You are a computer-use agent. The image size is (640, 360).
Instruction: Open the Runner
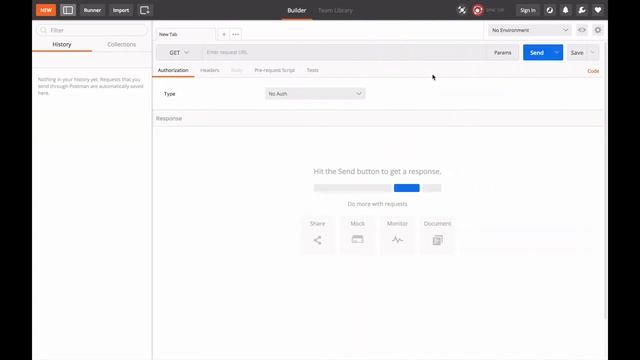coord(92,10)
